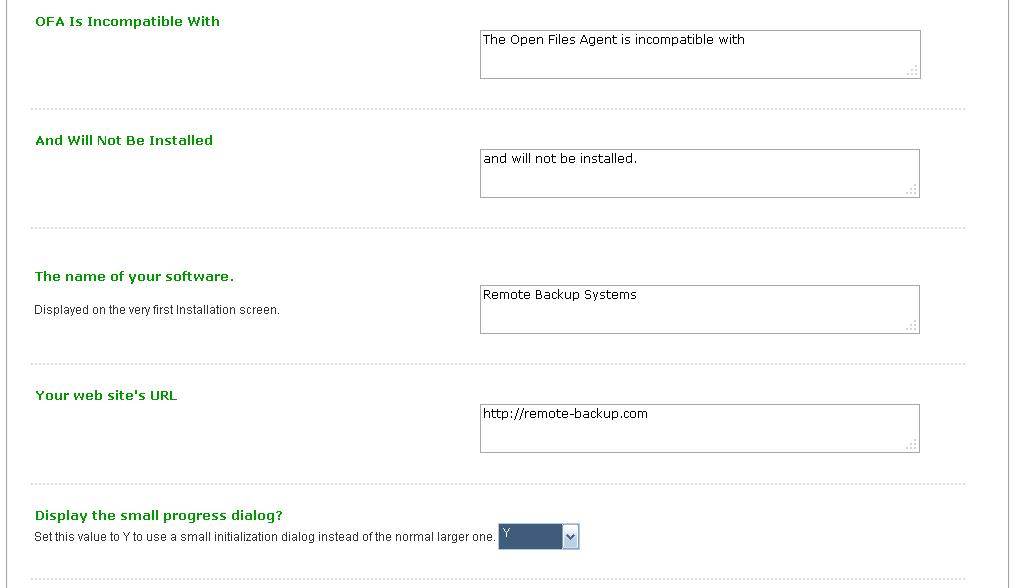Click the dotted divider above 'The name of your software'
The image size is (1015, 588).
coord(498,228)
